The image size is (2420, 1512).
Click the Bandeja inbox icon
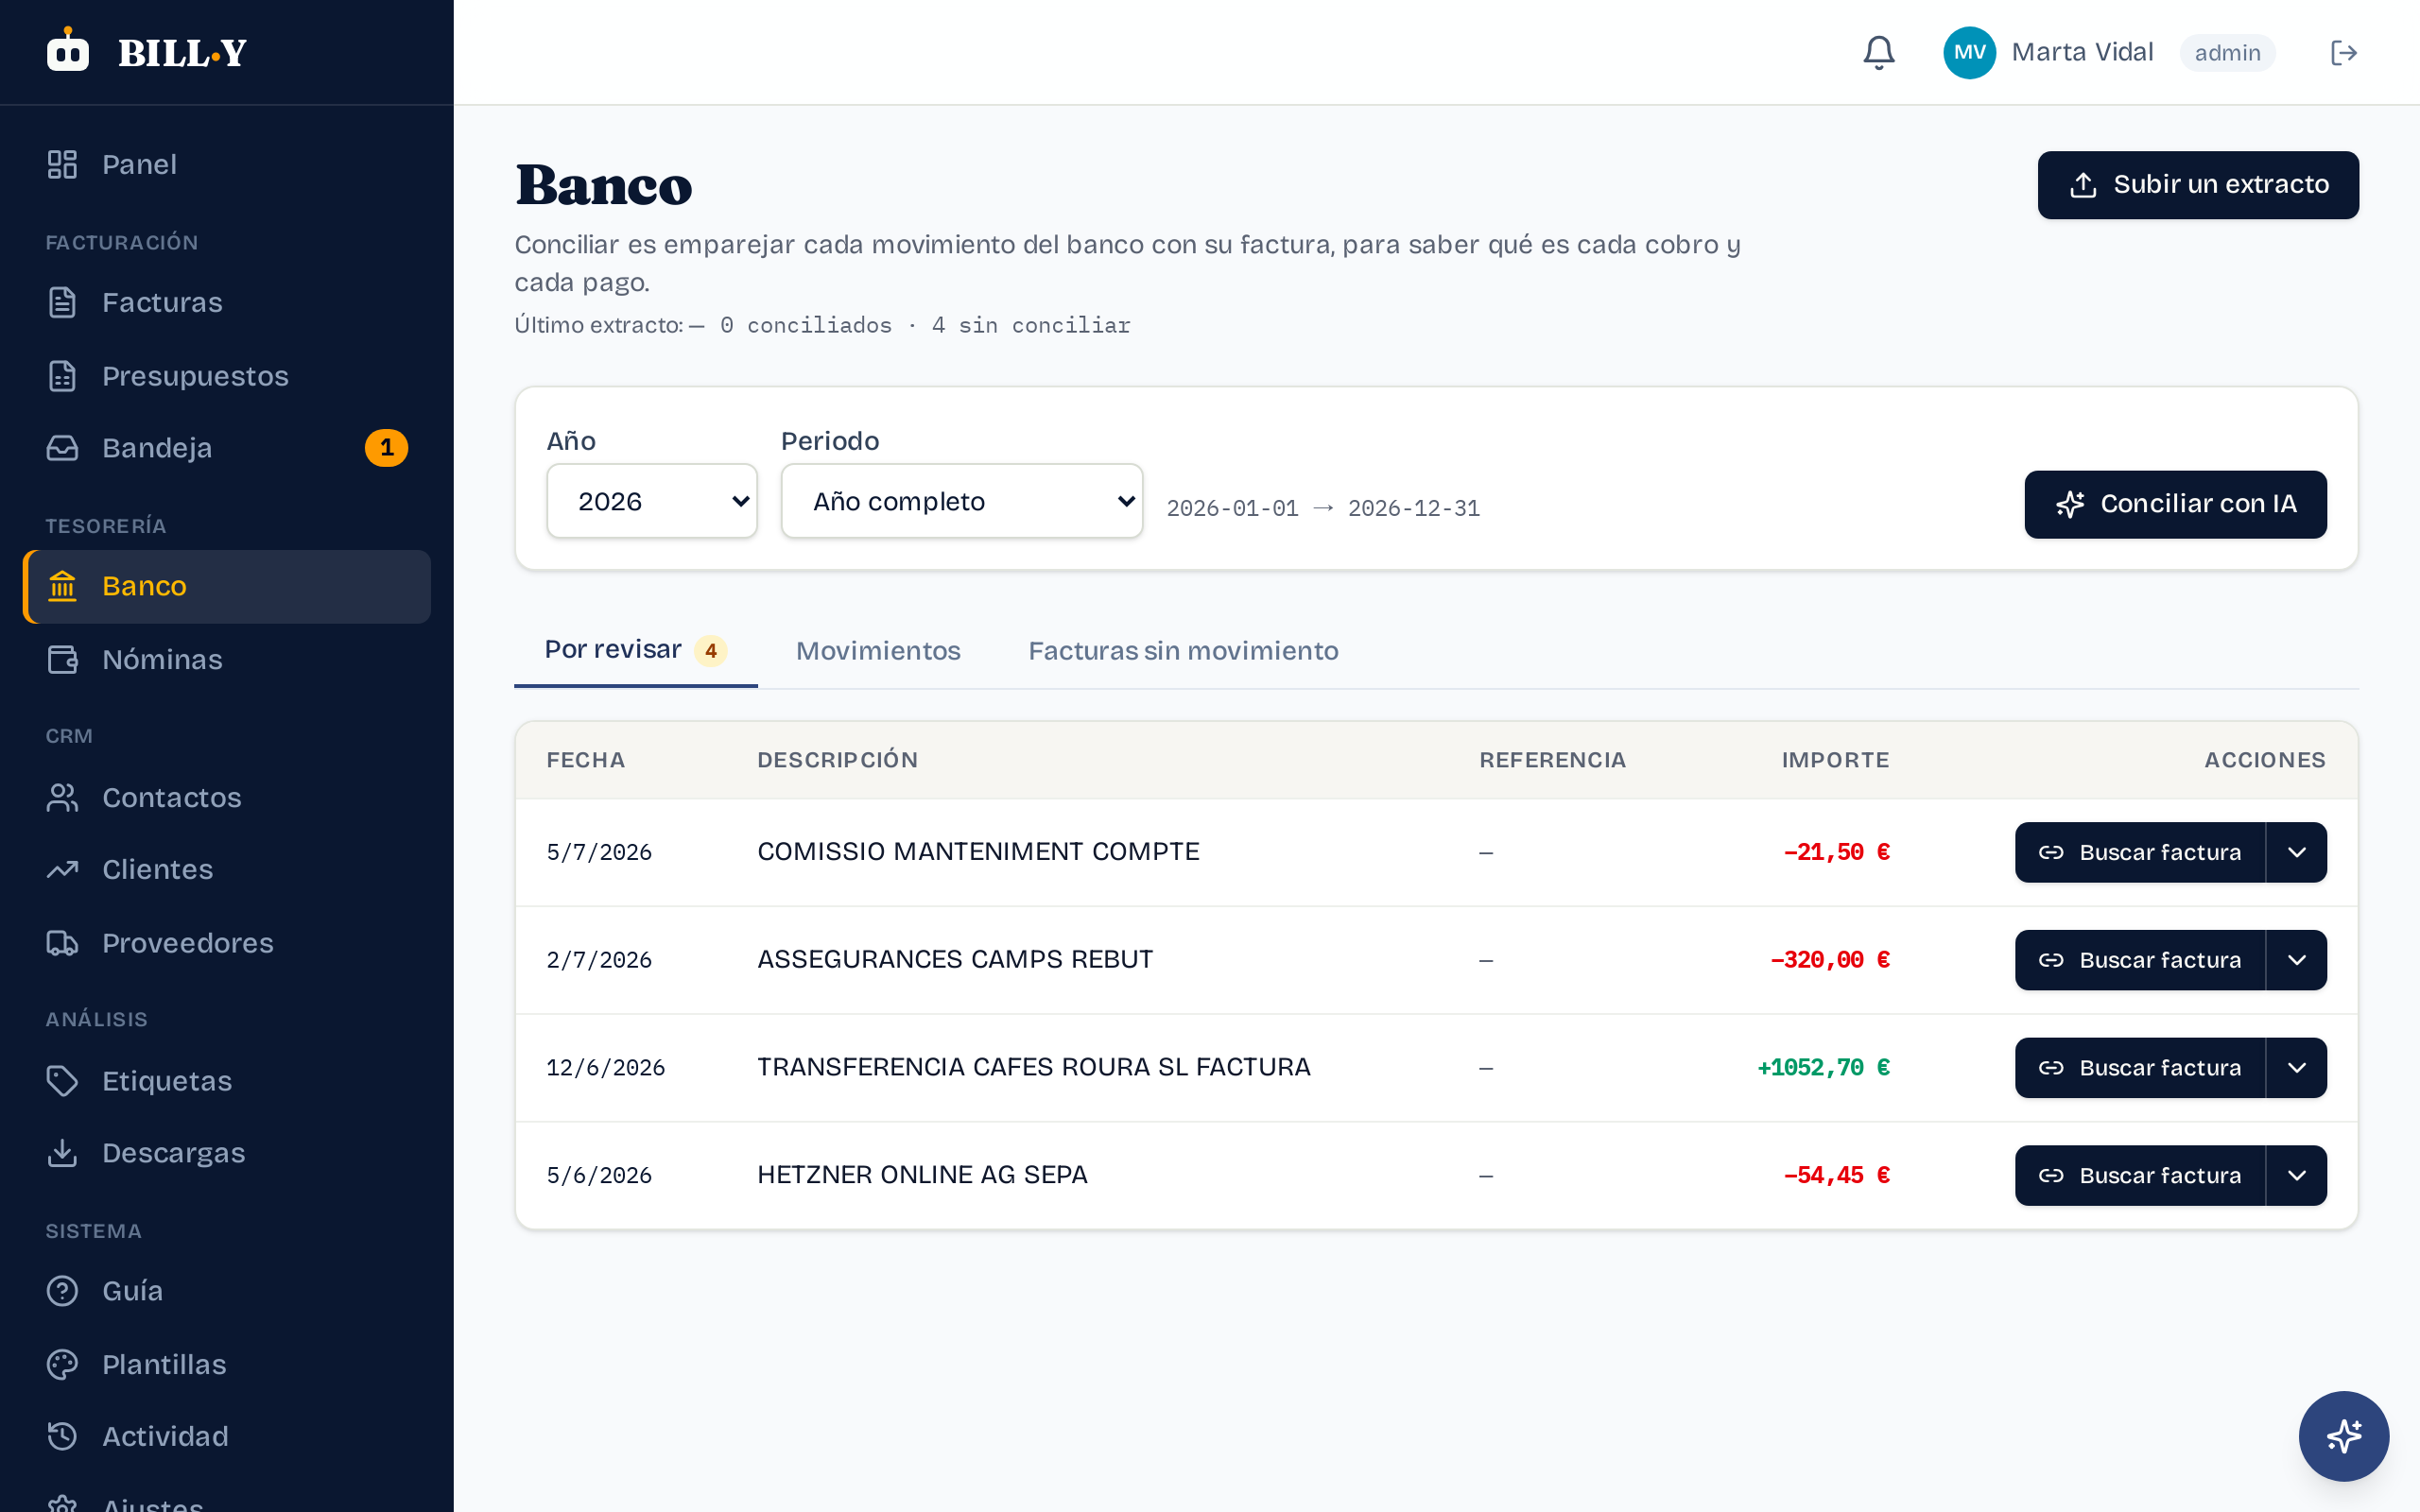[62, 448]
